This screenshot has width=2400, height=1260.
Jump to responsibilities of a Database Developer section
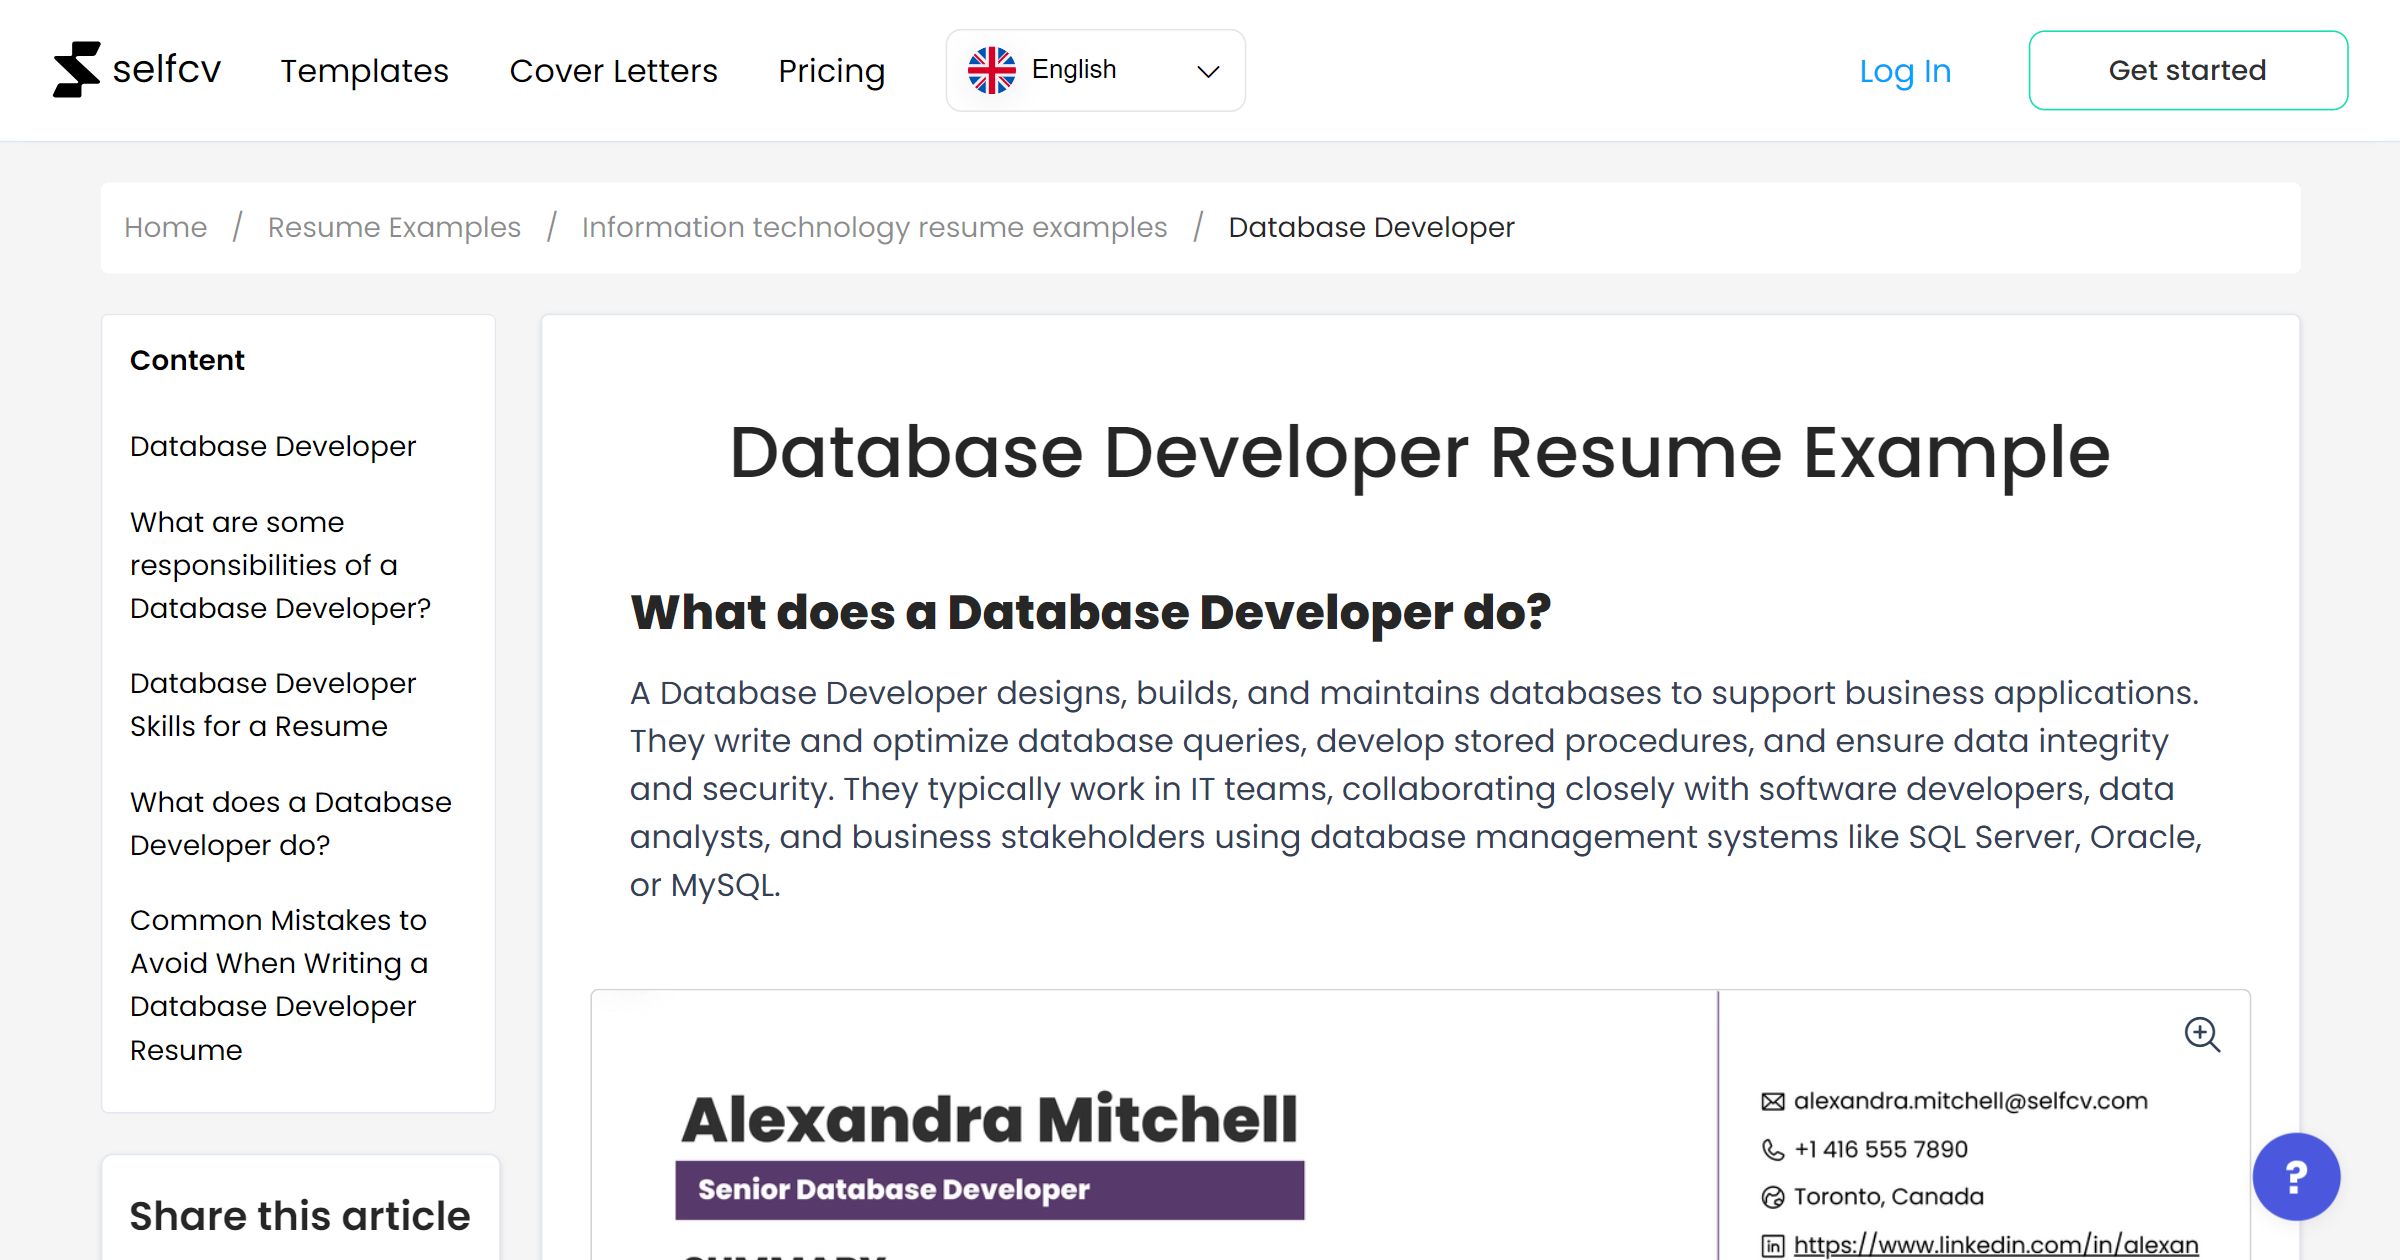(280, 565)
